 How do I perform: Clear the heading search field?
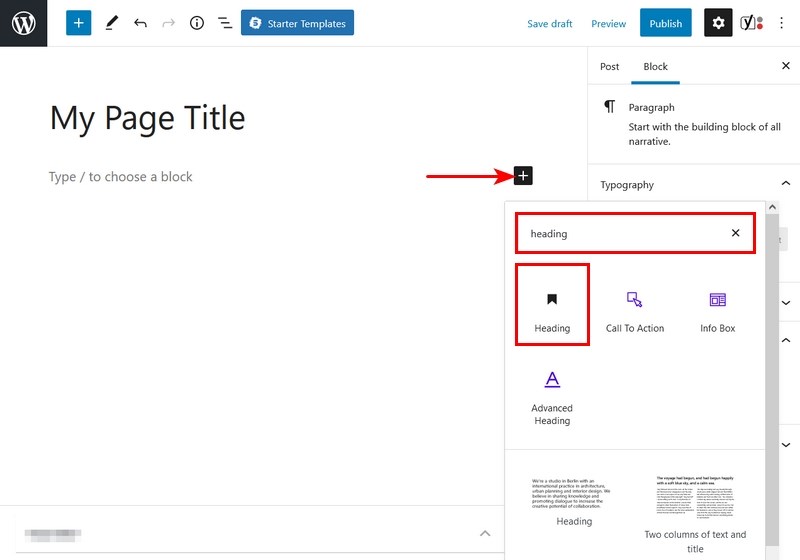coord(735,233)
